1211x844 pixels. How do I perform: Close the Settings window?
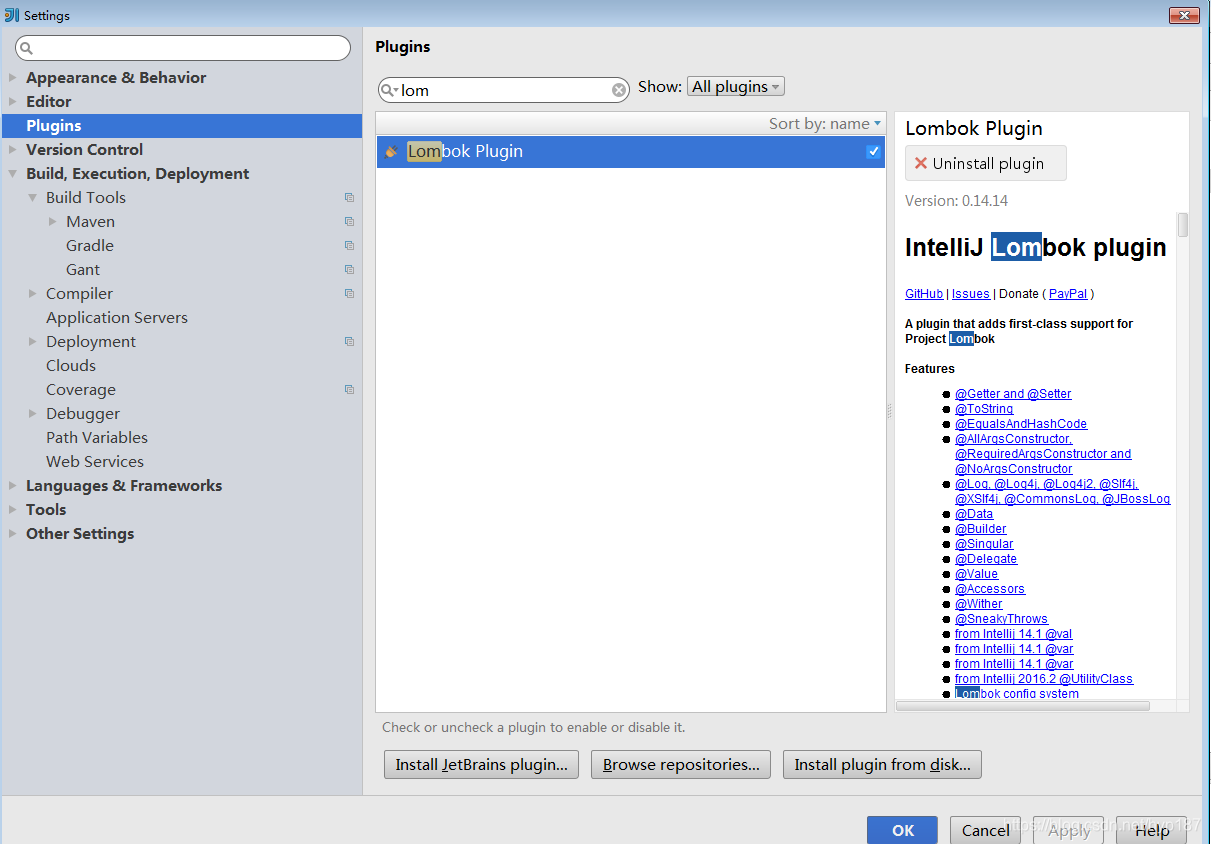(x=1183, y=14)
